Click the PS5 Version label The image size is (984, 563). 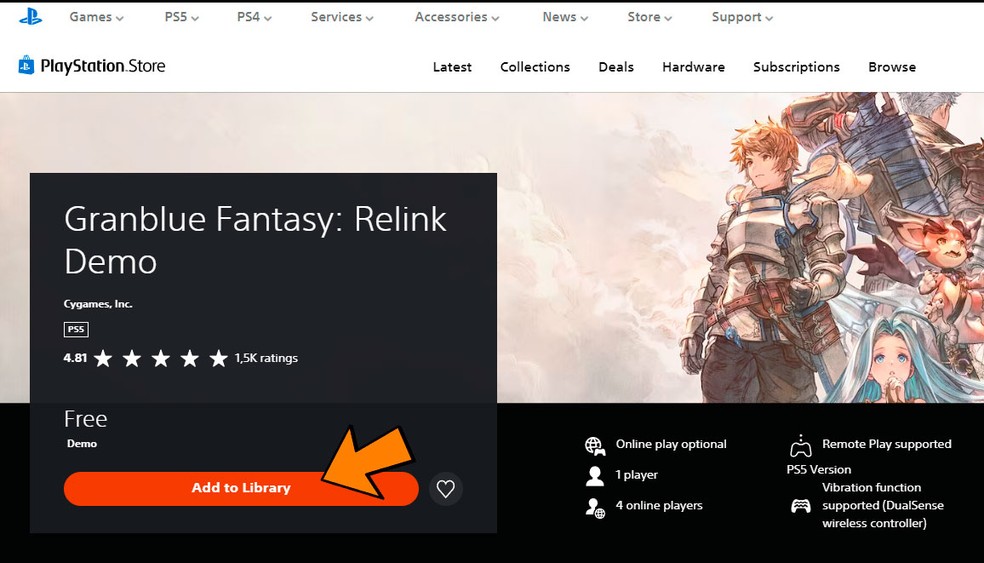pyautogui.click(x=819, y=469)
